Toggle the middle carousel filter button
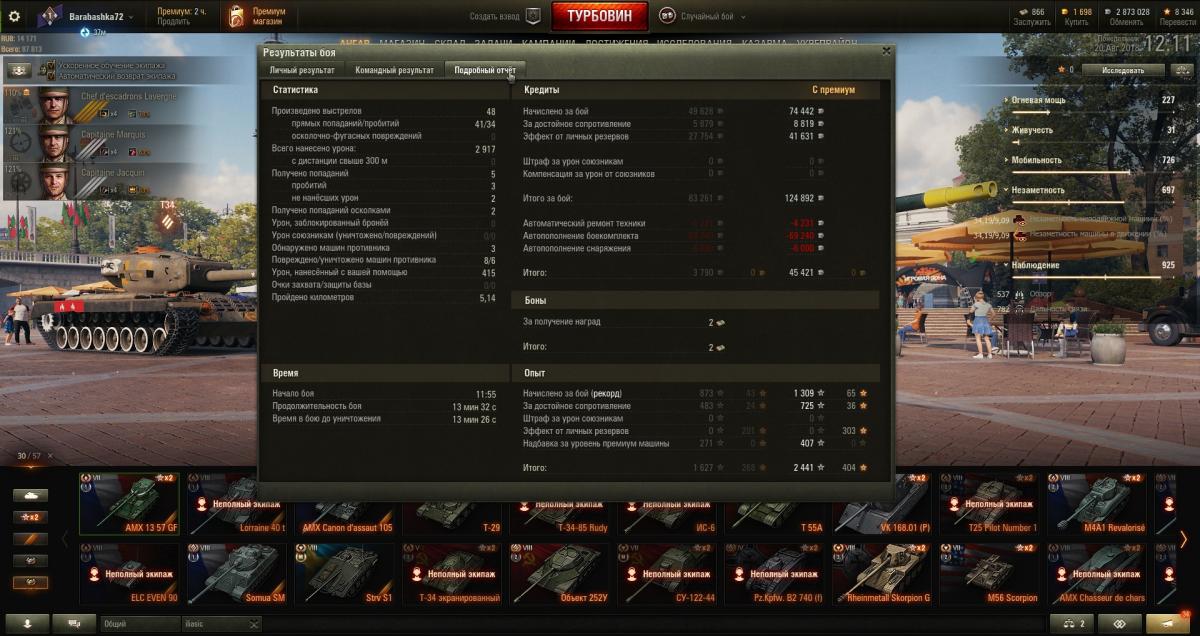 coord(30,539)
